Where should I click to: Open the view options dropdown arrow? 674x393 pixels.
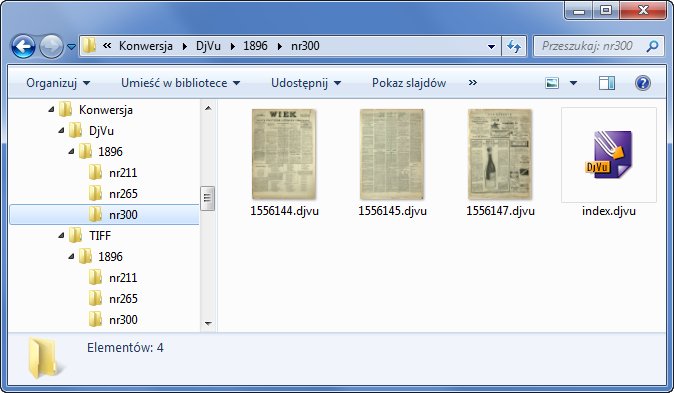(573, 83)
